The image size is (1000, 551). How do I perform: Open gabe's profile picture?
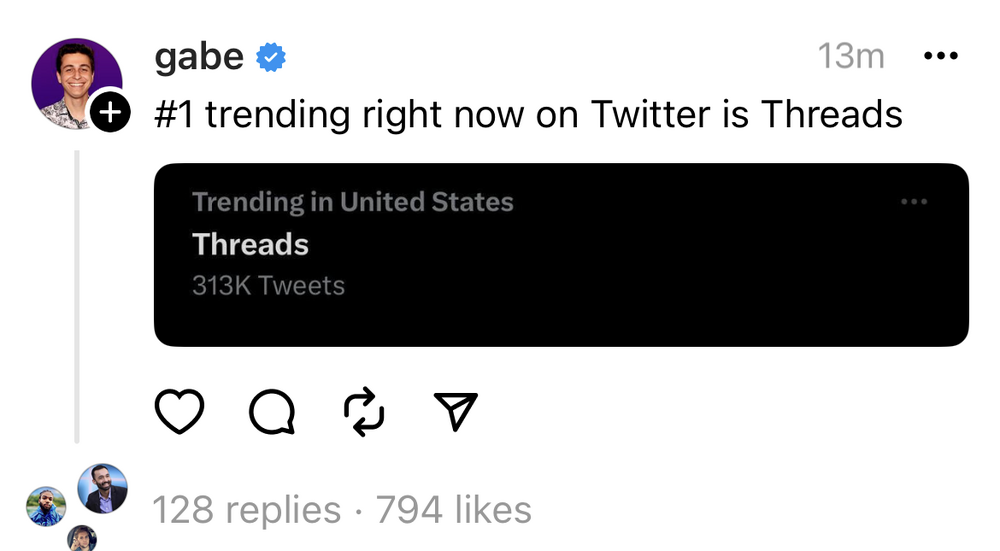(x=76, y=82)
